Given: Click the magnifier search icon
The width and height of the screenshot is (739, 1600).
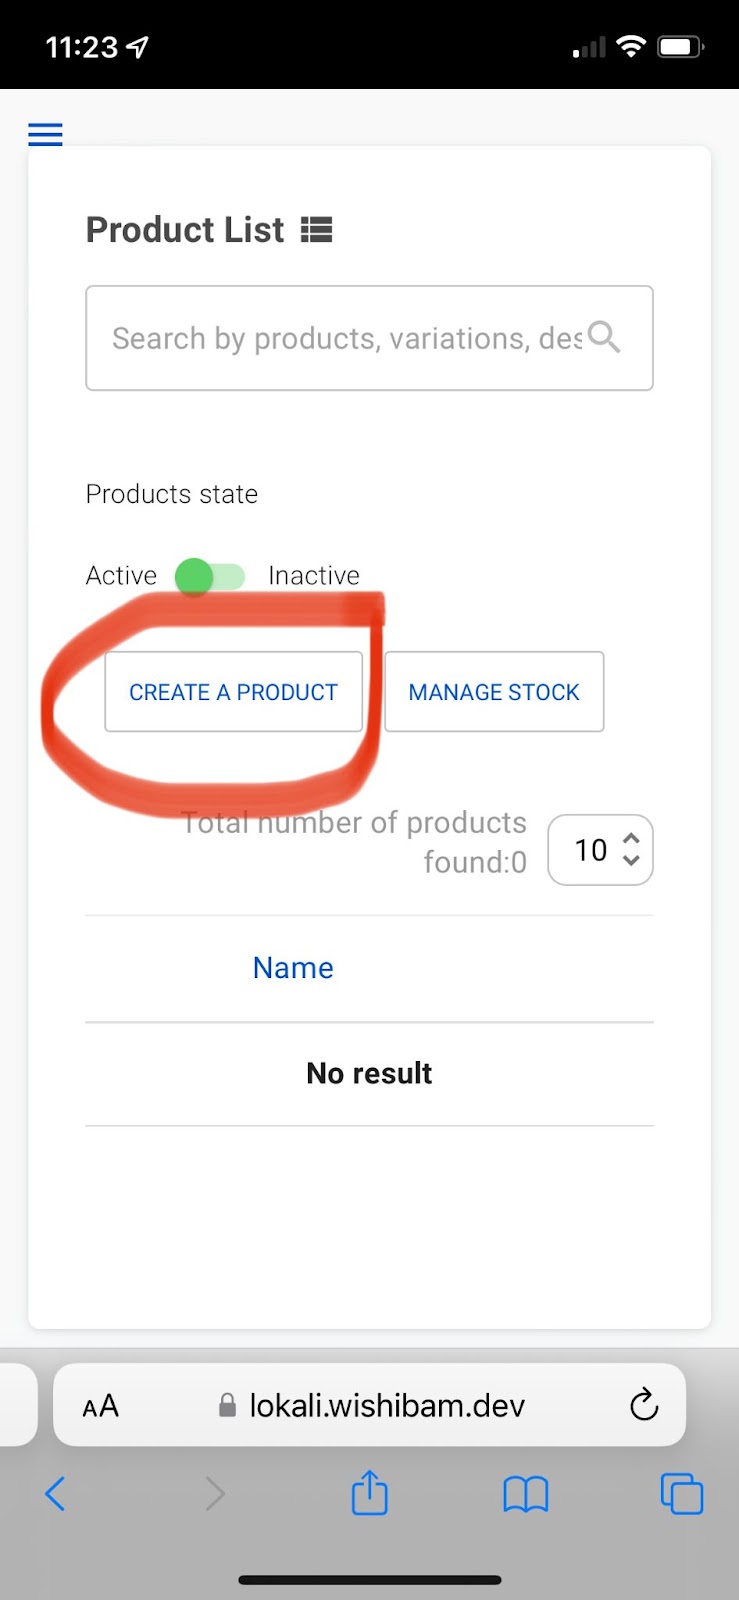Looking at the screenshot, I should coord(604,337).
